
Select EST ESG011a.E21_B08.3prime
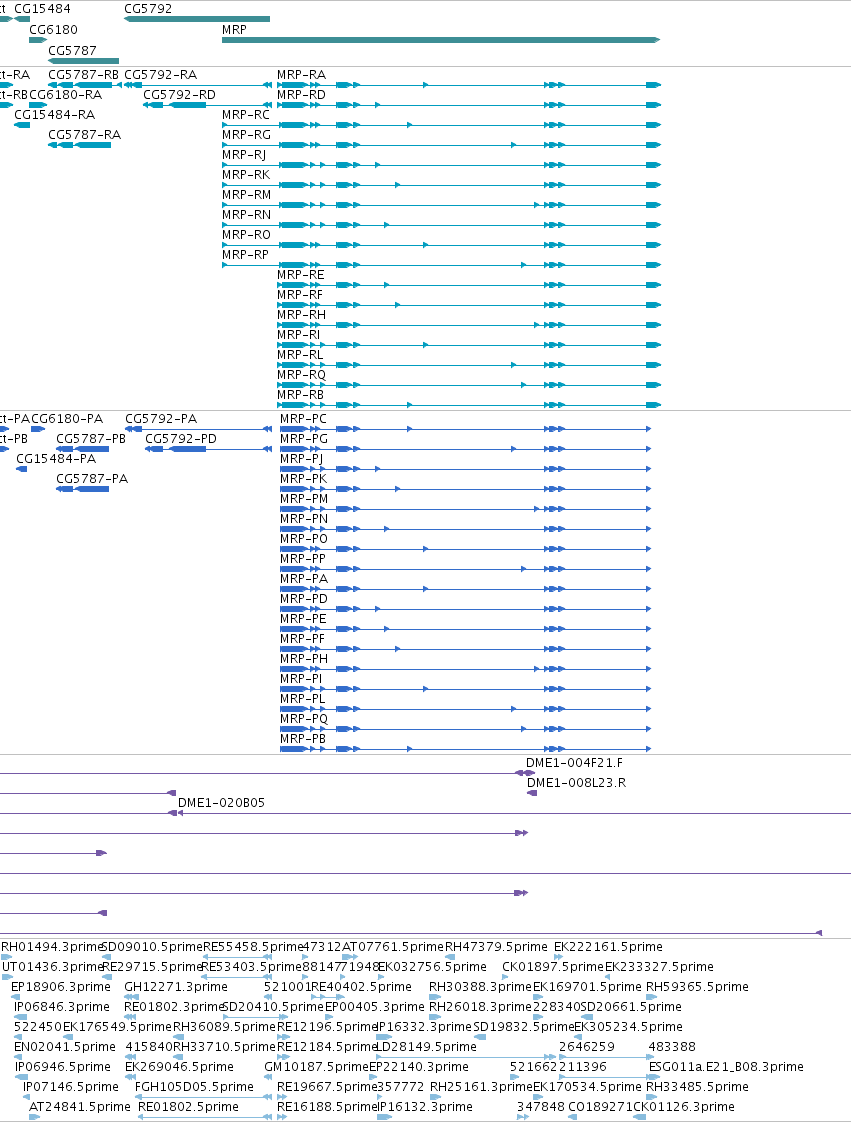point(726,1068)
